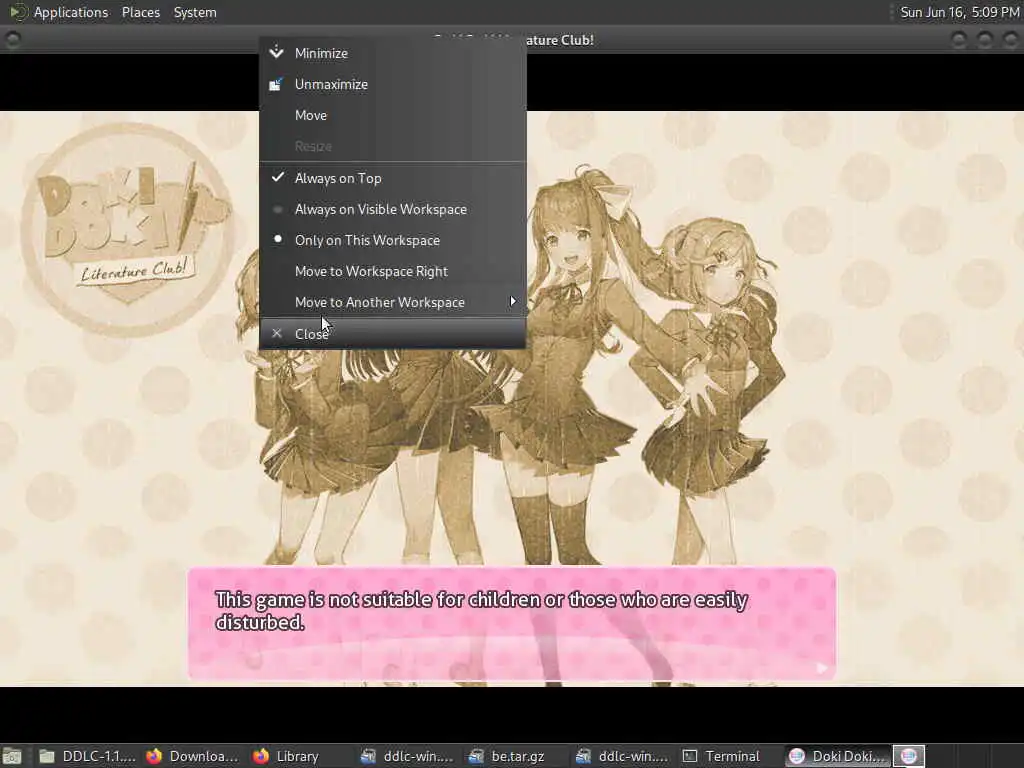The width and height of the screenshot is (1024, 768).
Task: Click the Move menu entry
Action: pos(392,115)
